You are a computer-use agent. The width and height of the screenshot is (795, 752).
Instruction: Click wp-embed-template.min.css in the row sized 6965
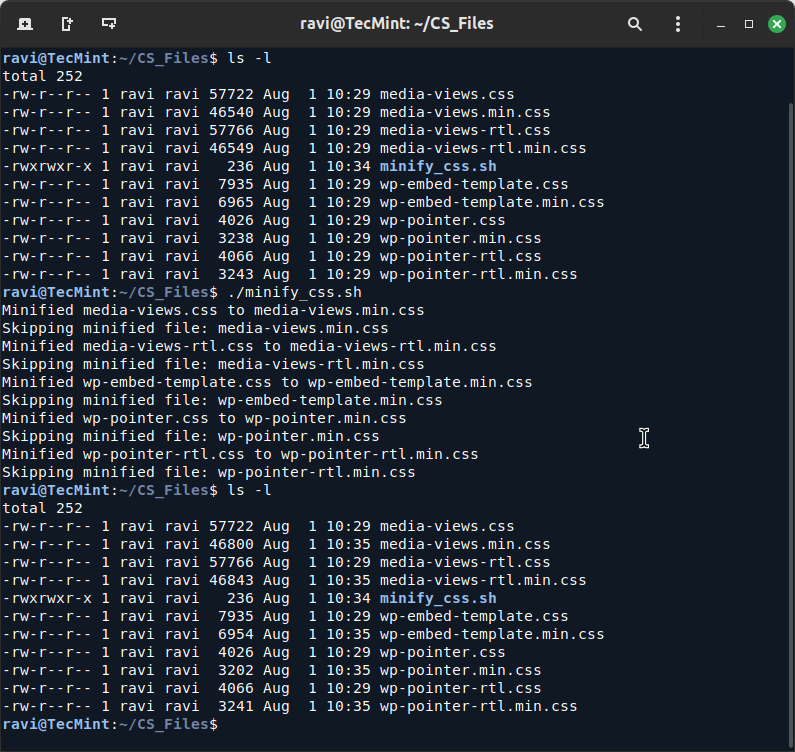(492, 202)
